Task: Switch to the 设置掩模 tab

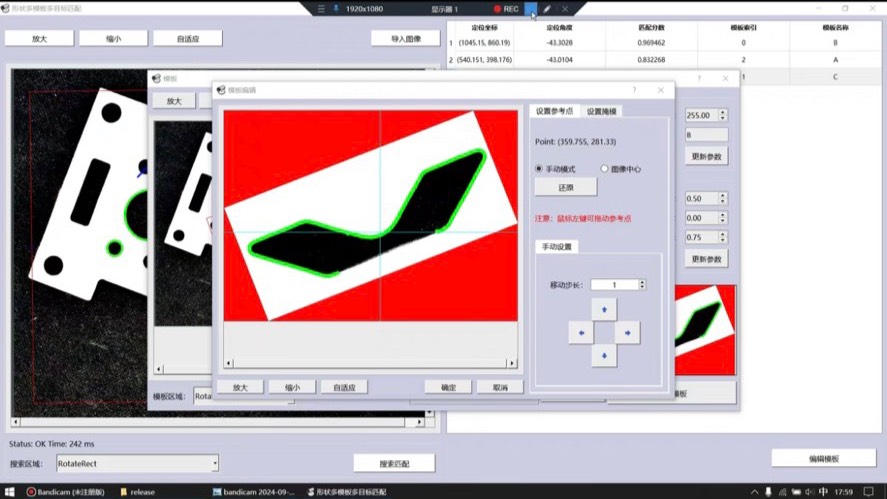Action: pyautogui.click(x=601, y=111)
